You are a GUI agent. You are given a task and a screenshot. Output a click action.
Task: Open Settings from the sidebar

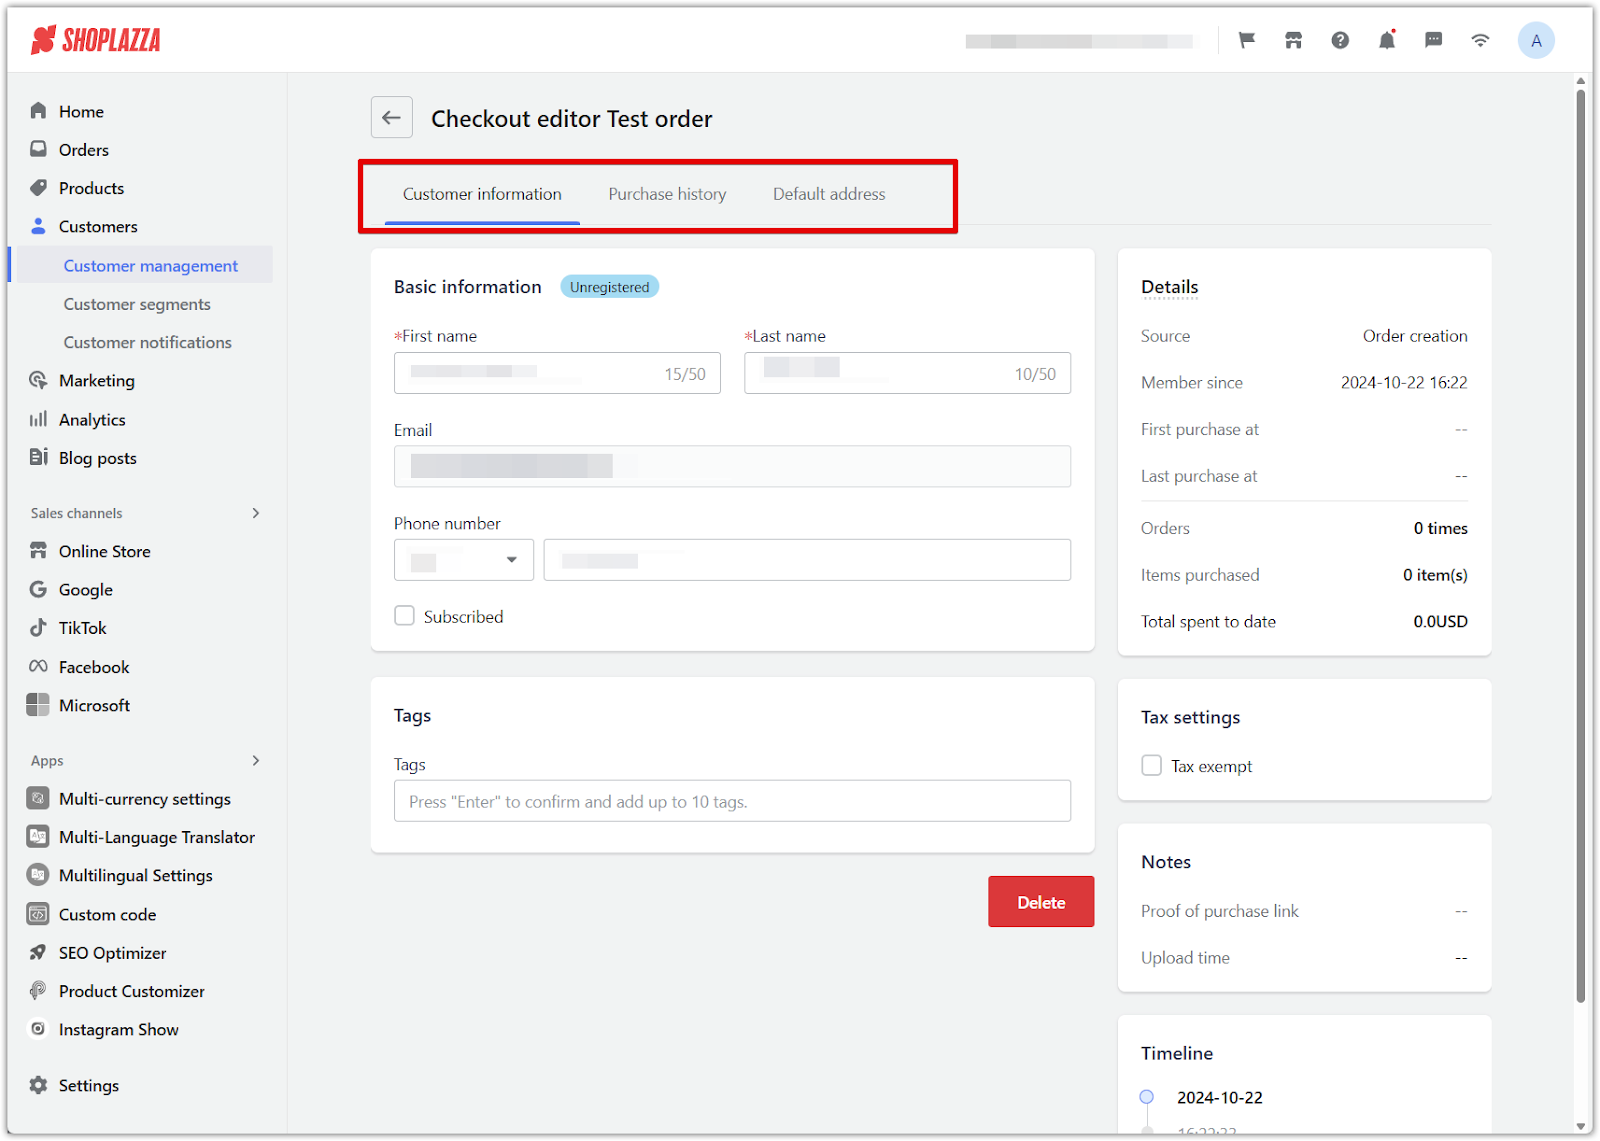88,1085
